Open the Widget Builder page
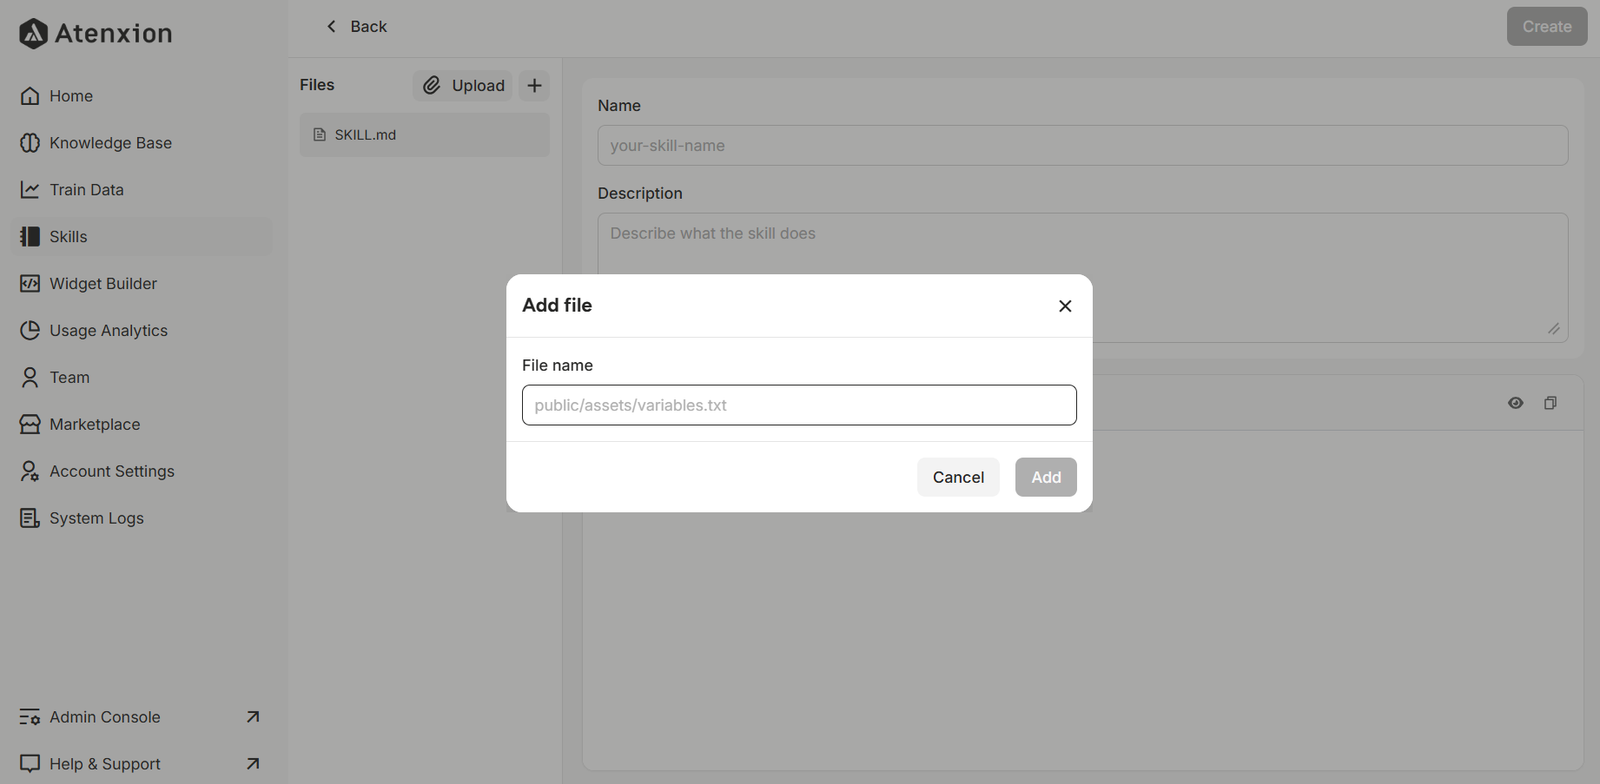Screen dimensions: 1600x784 click(144, 284)
